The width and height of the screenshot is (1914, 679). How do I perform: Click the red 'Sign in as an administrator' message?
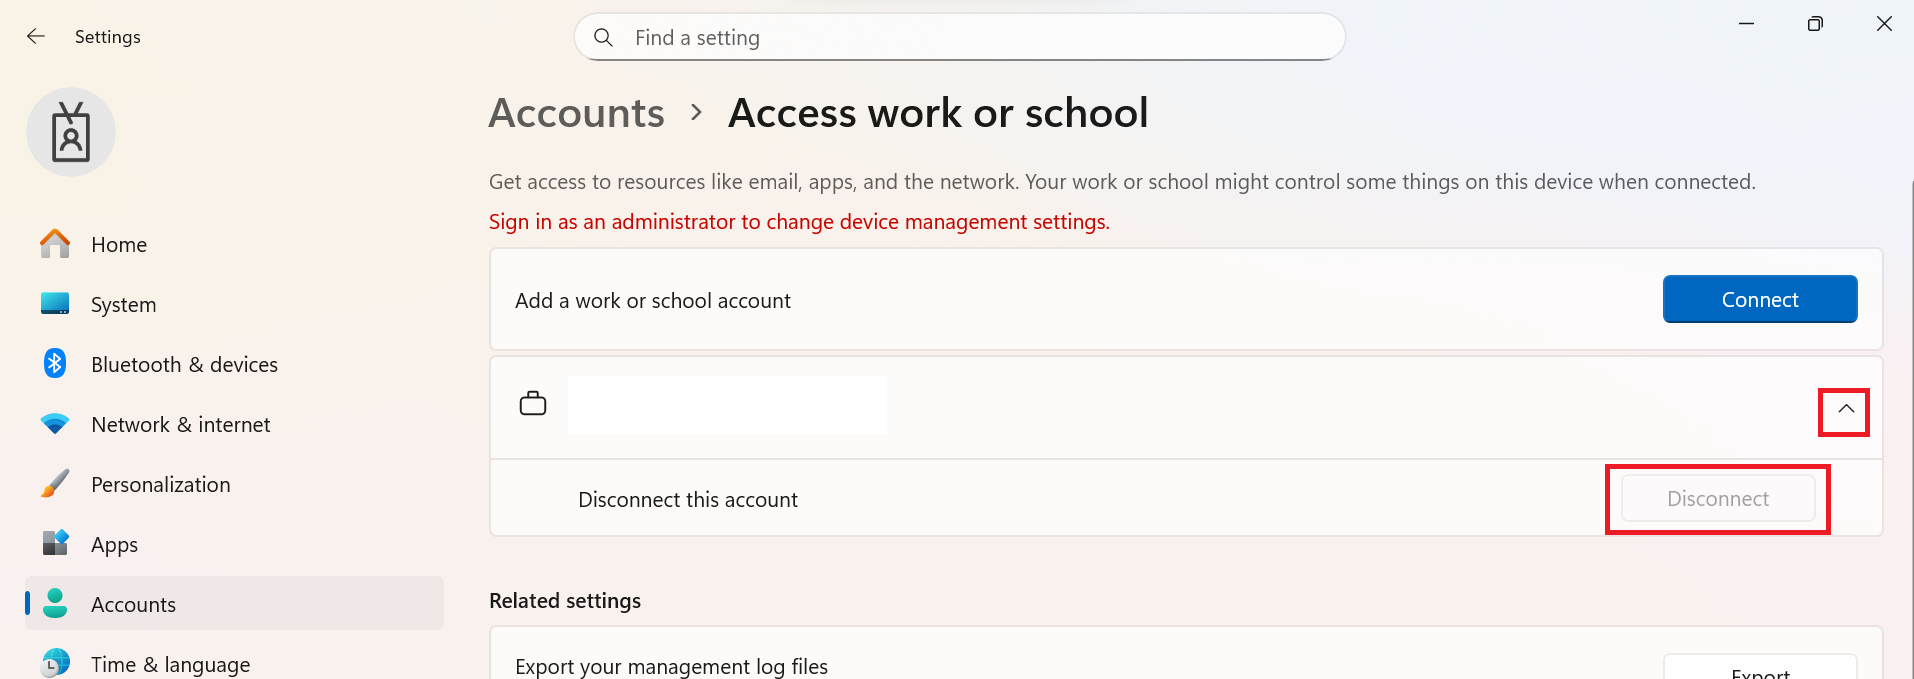pyautogui.click(x=799, y=222)
